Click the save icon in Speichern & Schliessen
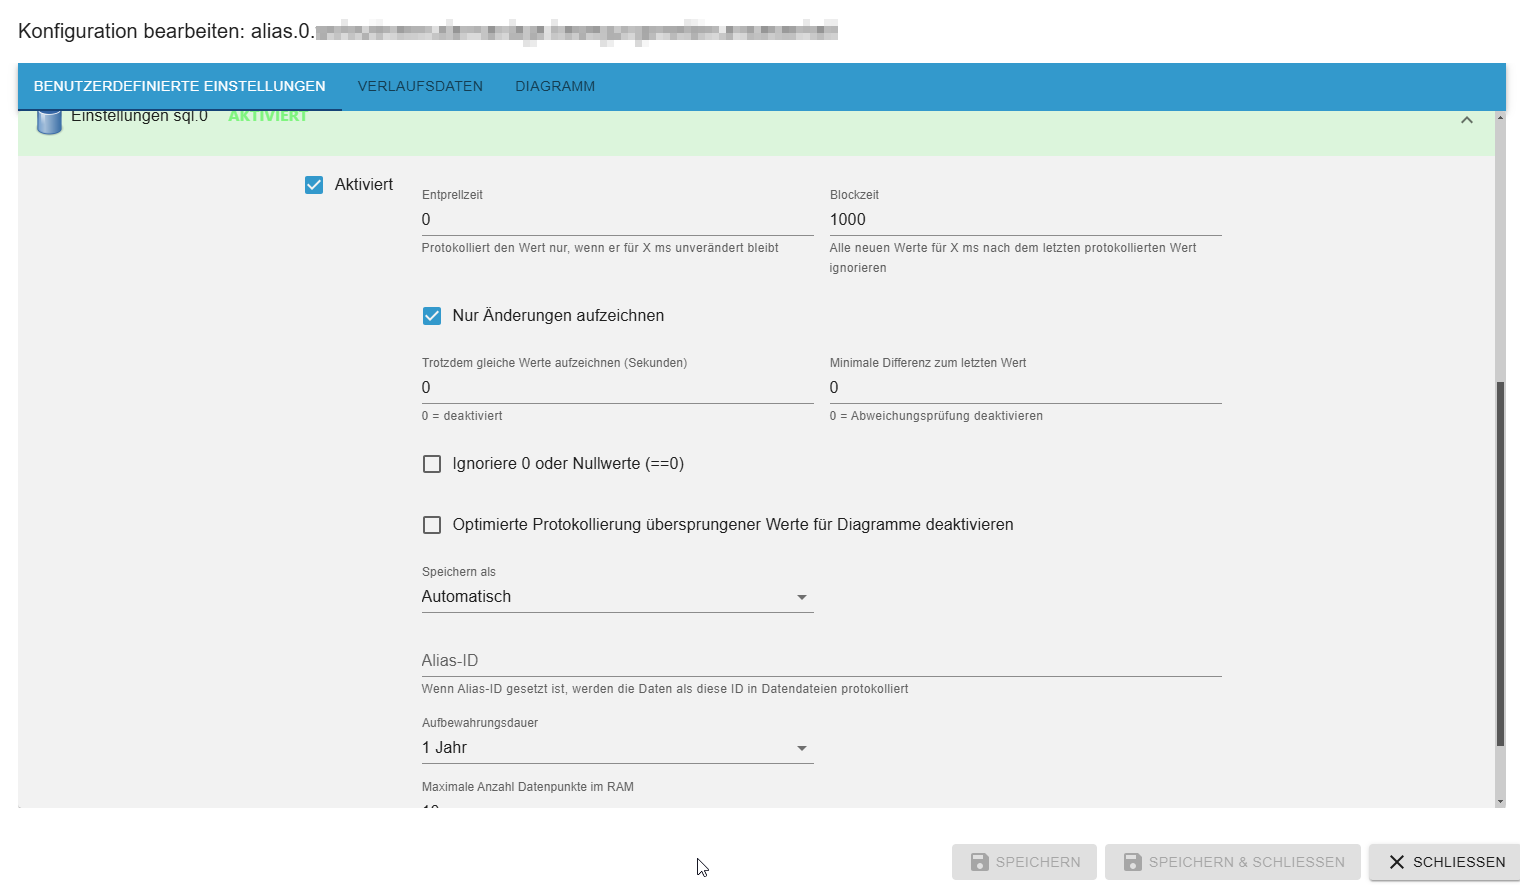The height and width of the screenshot is (885, 1520). (x=1133, y=862)
